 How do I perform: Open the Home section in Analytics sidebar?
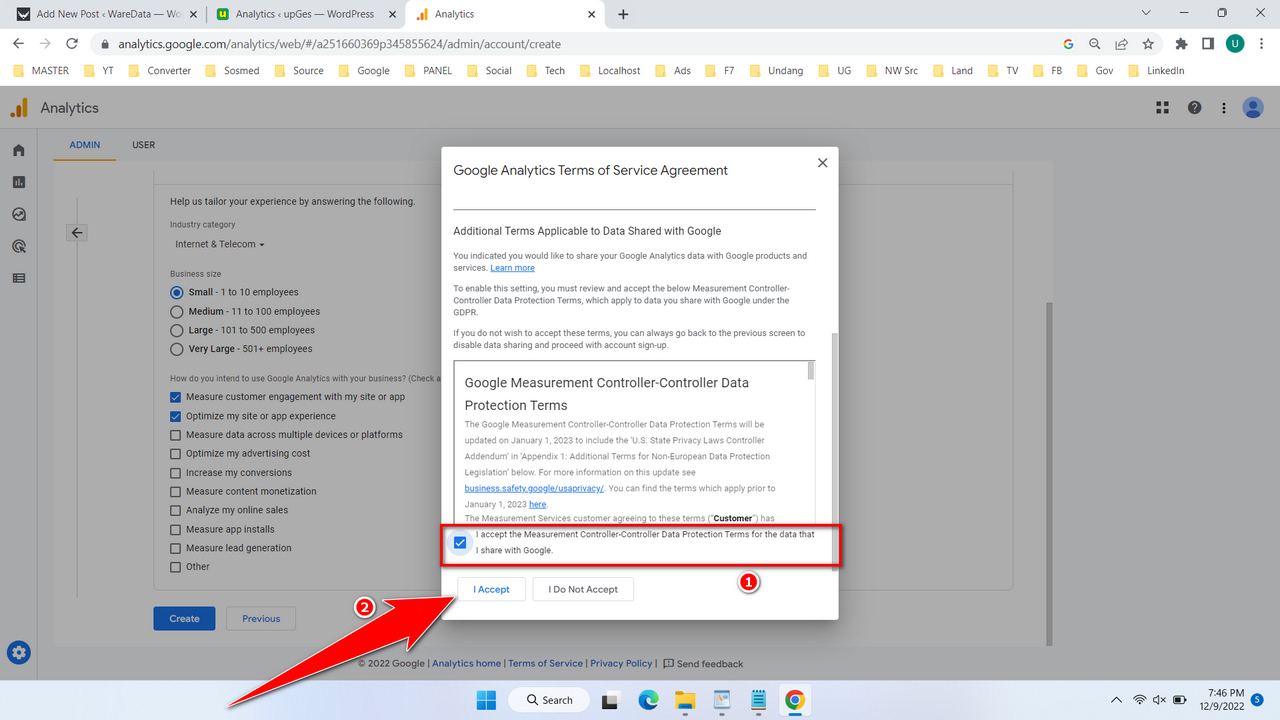tap(18, 150)
